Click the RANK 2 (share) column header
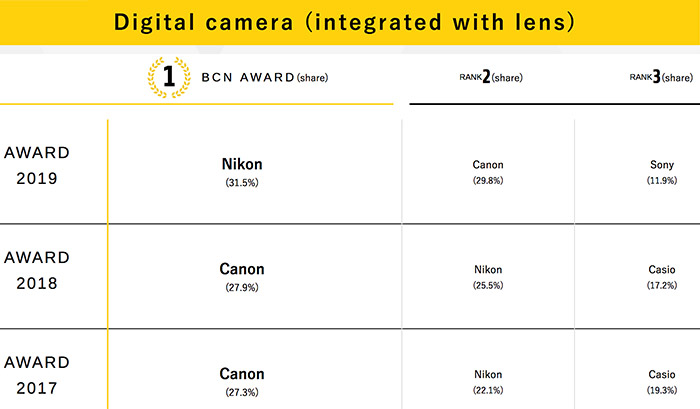 click(491, 77)
